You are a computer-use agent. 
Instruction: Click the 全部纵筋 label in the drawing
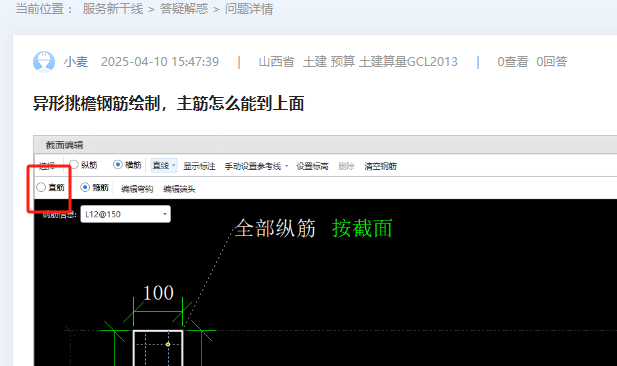(x=275, y=228)
